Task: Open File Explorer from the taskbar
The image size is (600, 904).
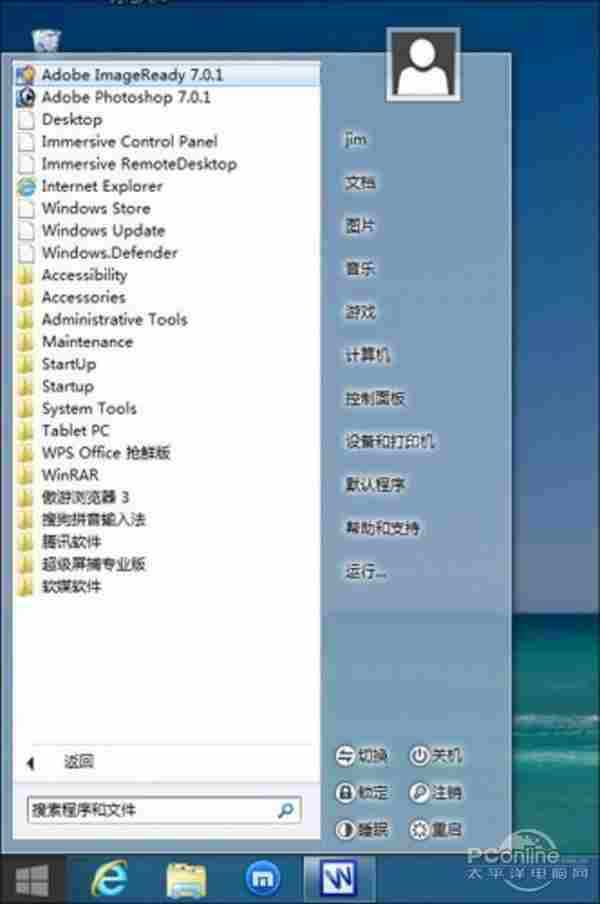Action: [186, 880]
